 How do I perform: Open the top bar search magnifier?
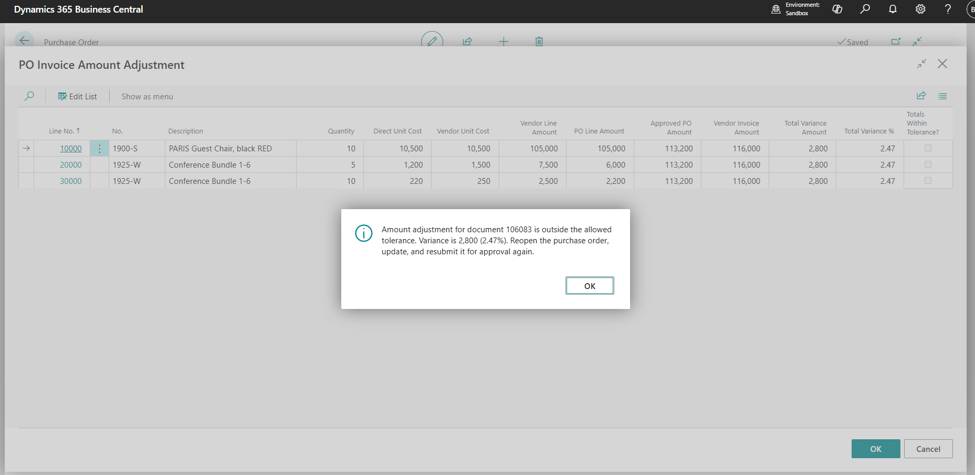865,9
